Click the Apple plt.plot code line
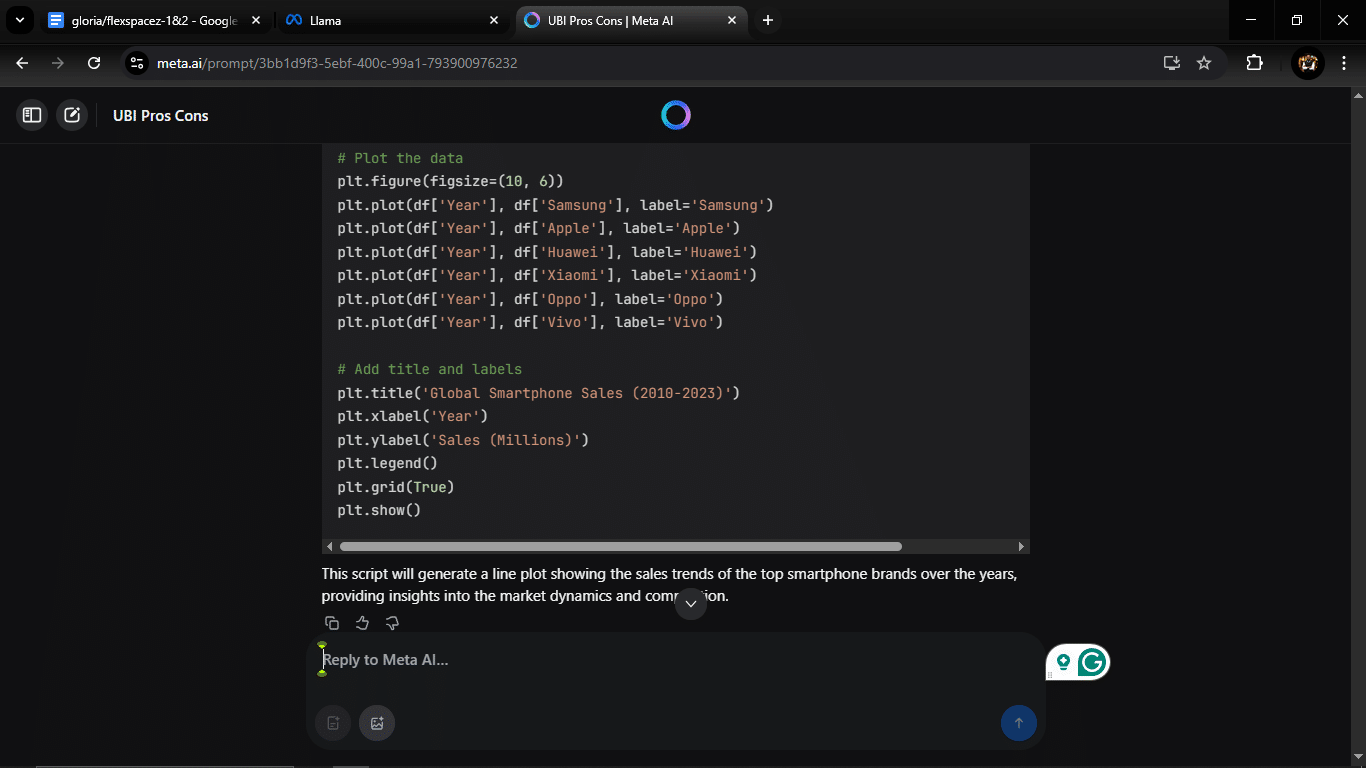This screenshot has width=1366, height=768. click(539, 228)
